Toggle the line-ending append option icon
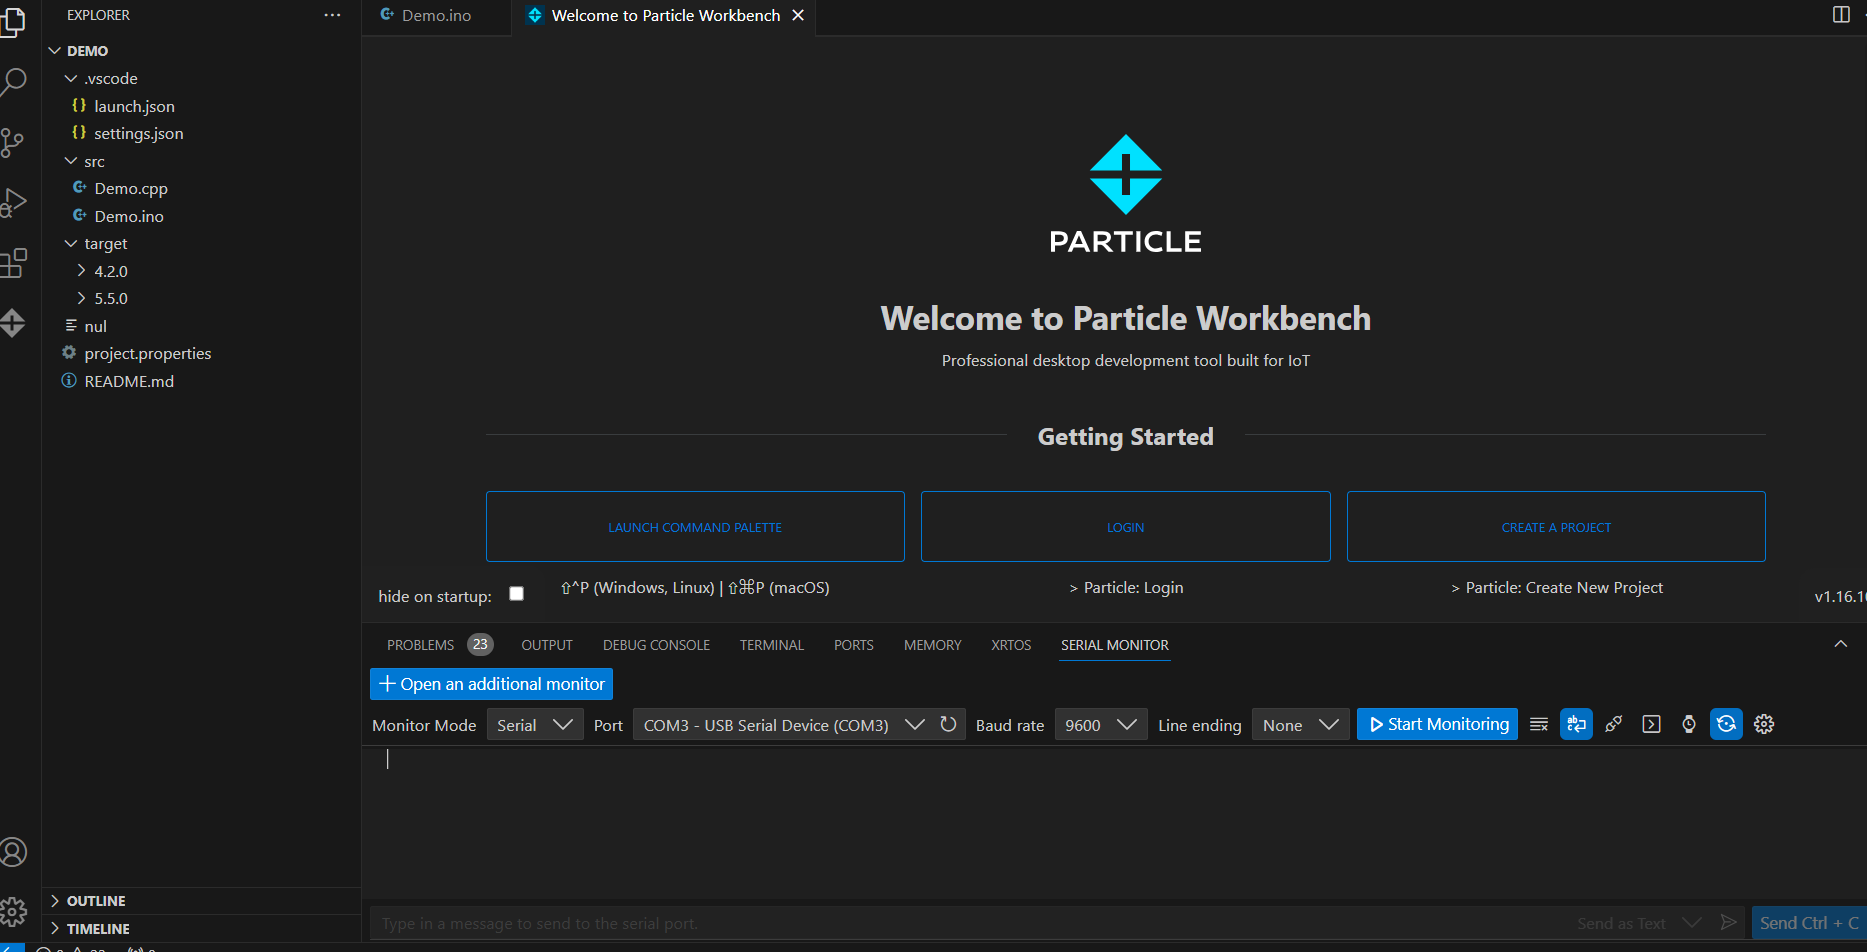Image resolution: width=1867 pixels, height=952 pixels. tap(1576, 724)
